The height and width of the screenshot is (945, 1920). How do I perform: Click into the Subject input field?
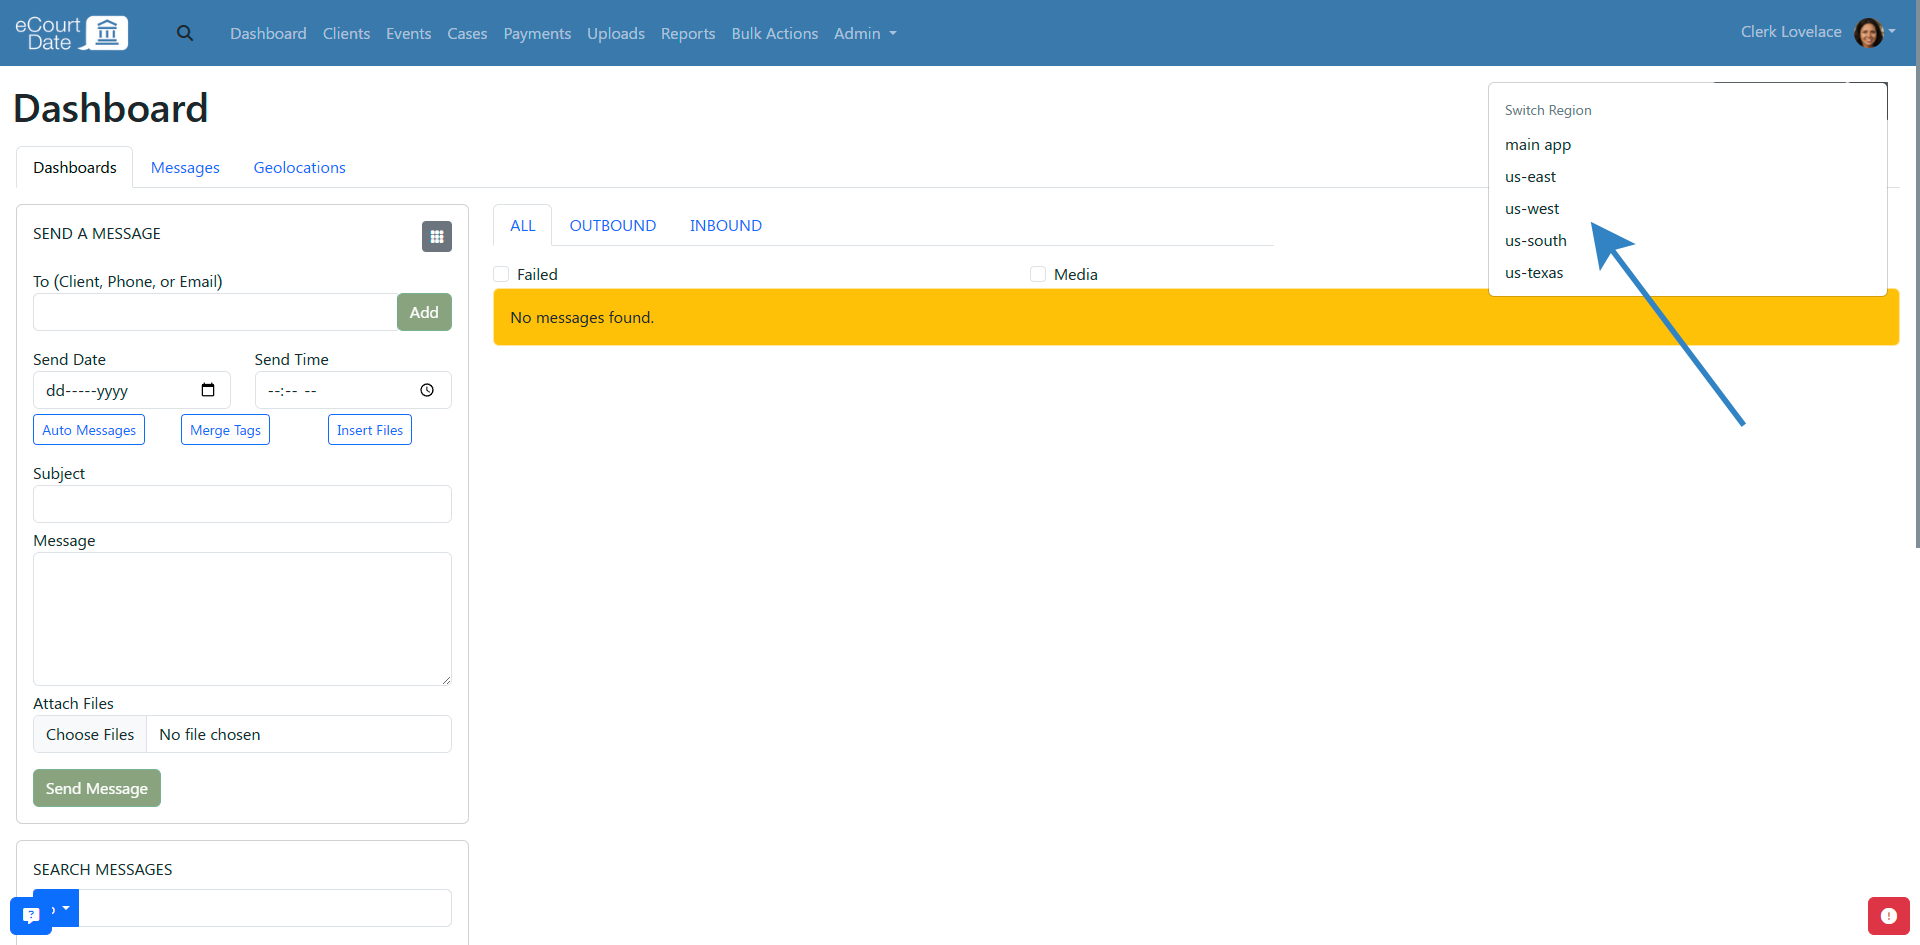[x=242, y=504]
